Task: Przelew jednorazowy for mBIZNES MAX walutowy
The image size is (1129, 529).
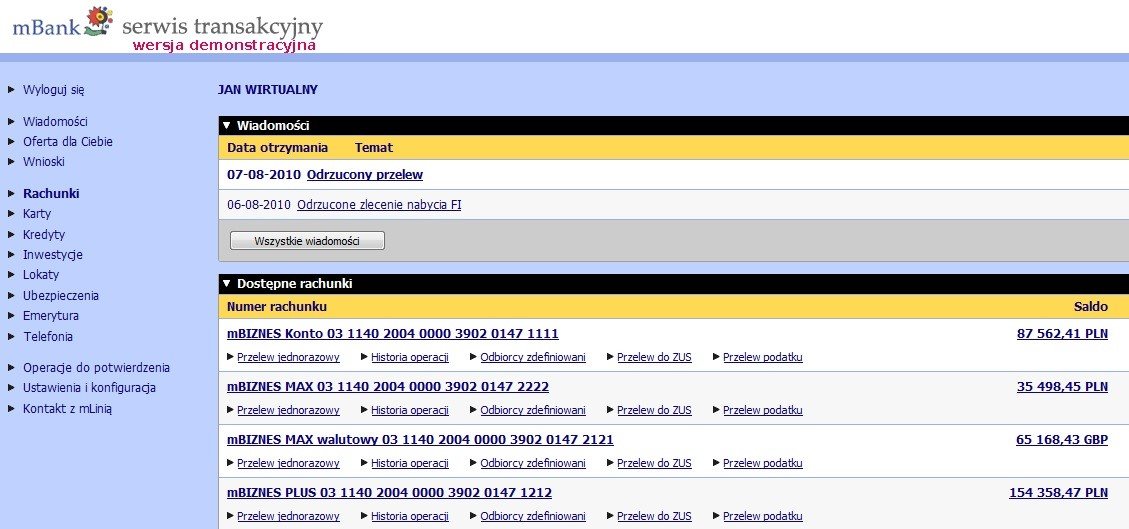Action: [x=288, y=464]
